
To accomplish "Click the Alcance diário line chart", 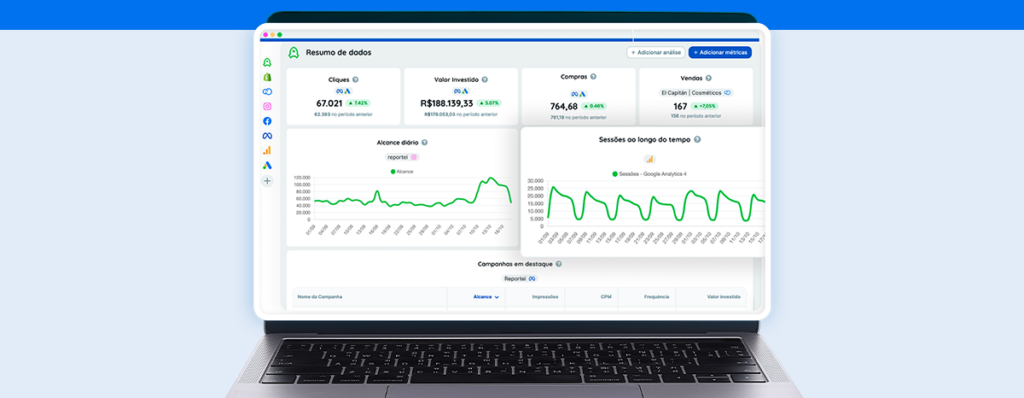I will click(x=403, y=205).
